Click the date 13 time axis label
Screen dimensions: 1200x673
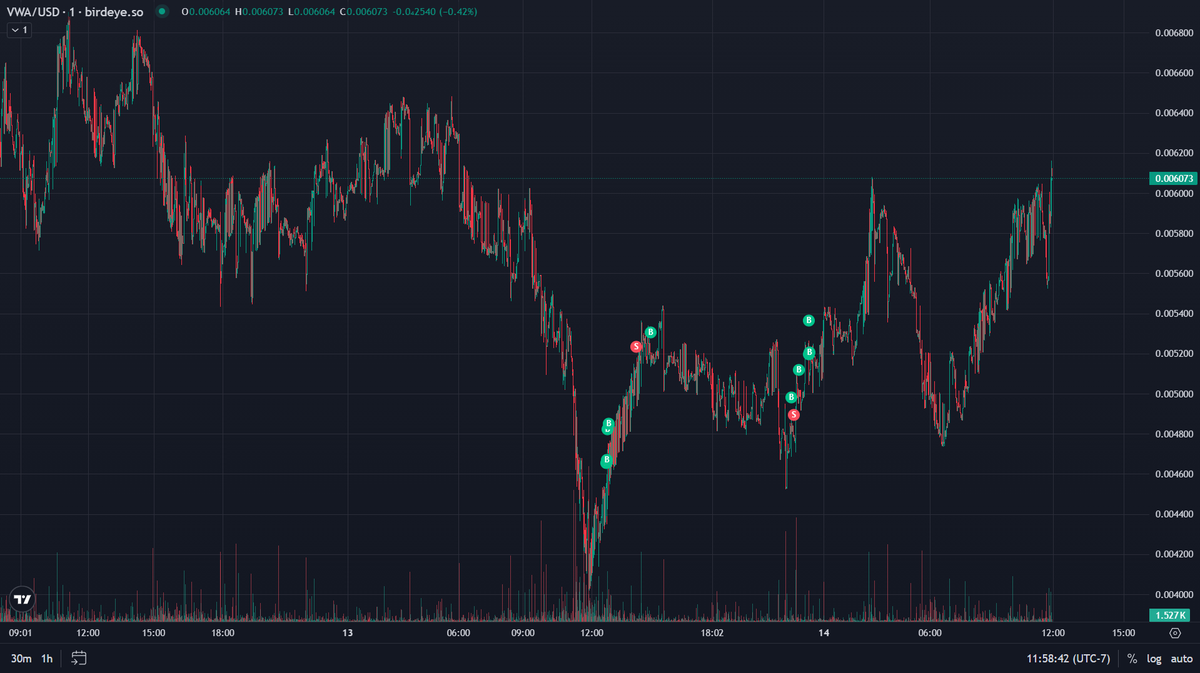(347, 633)
